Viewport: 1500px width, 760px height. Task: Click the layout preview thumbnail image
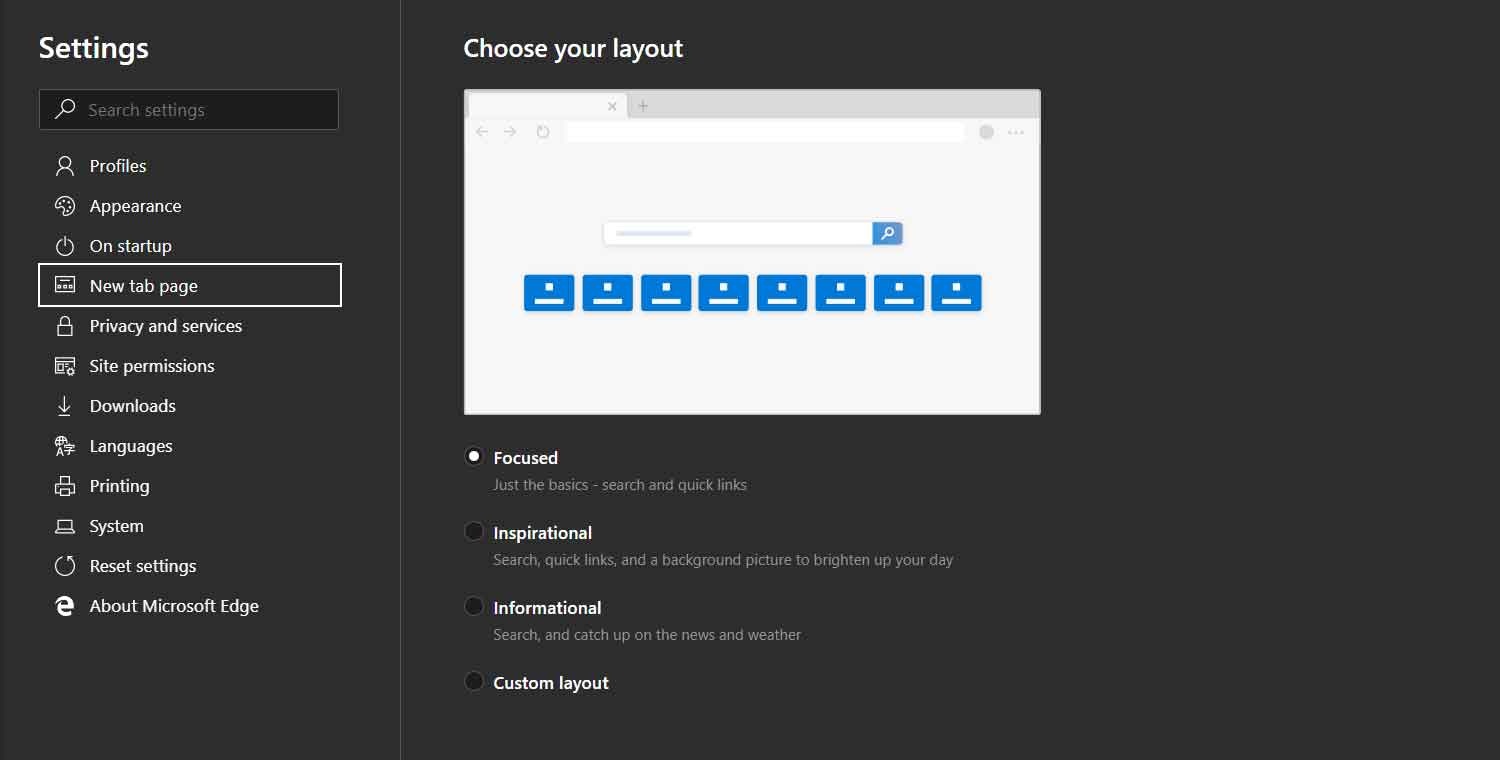752,252
